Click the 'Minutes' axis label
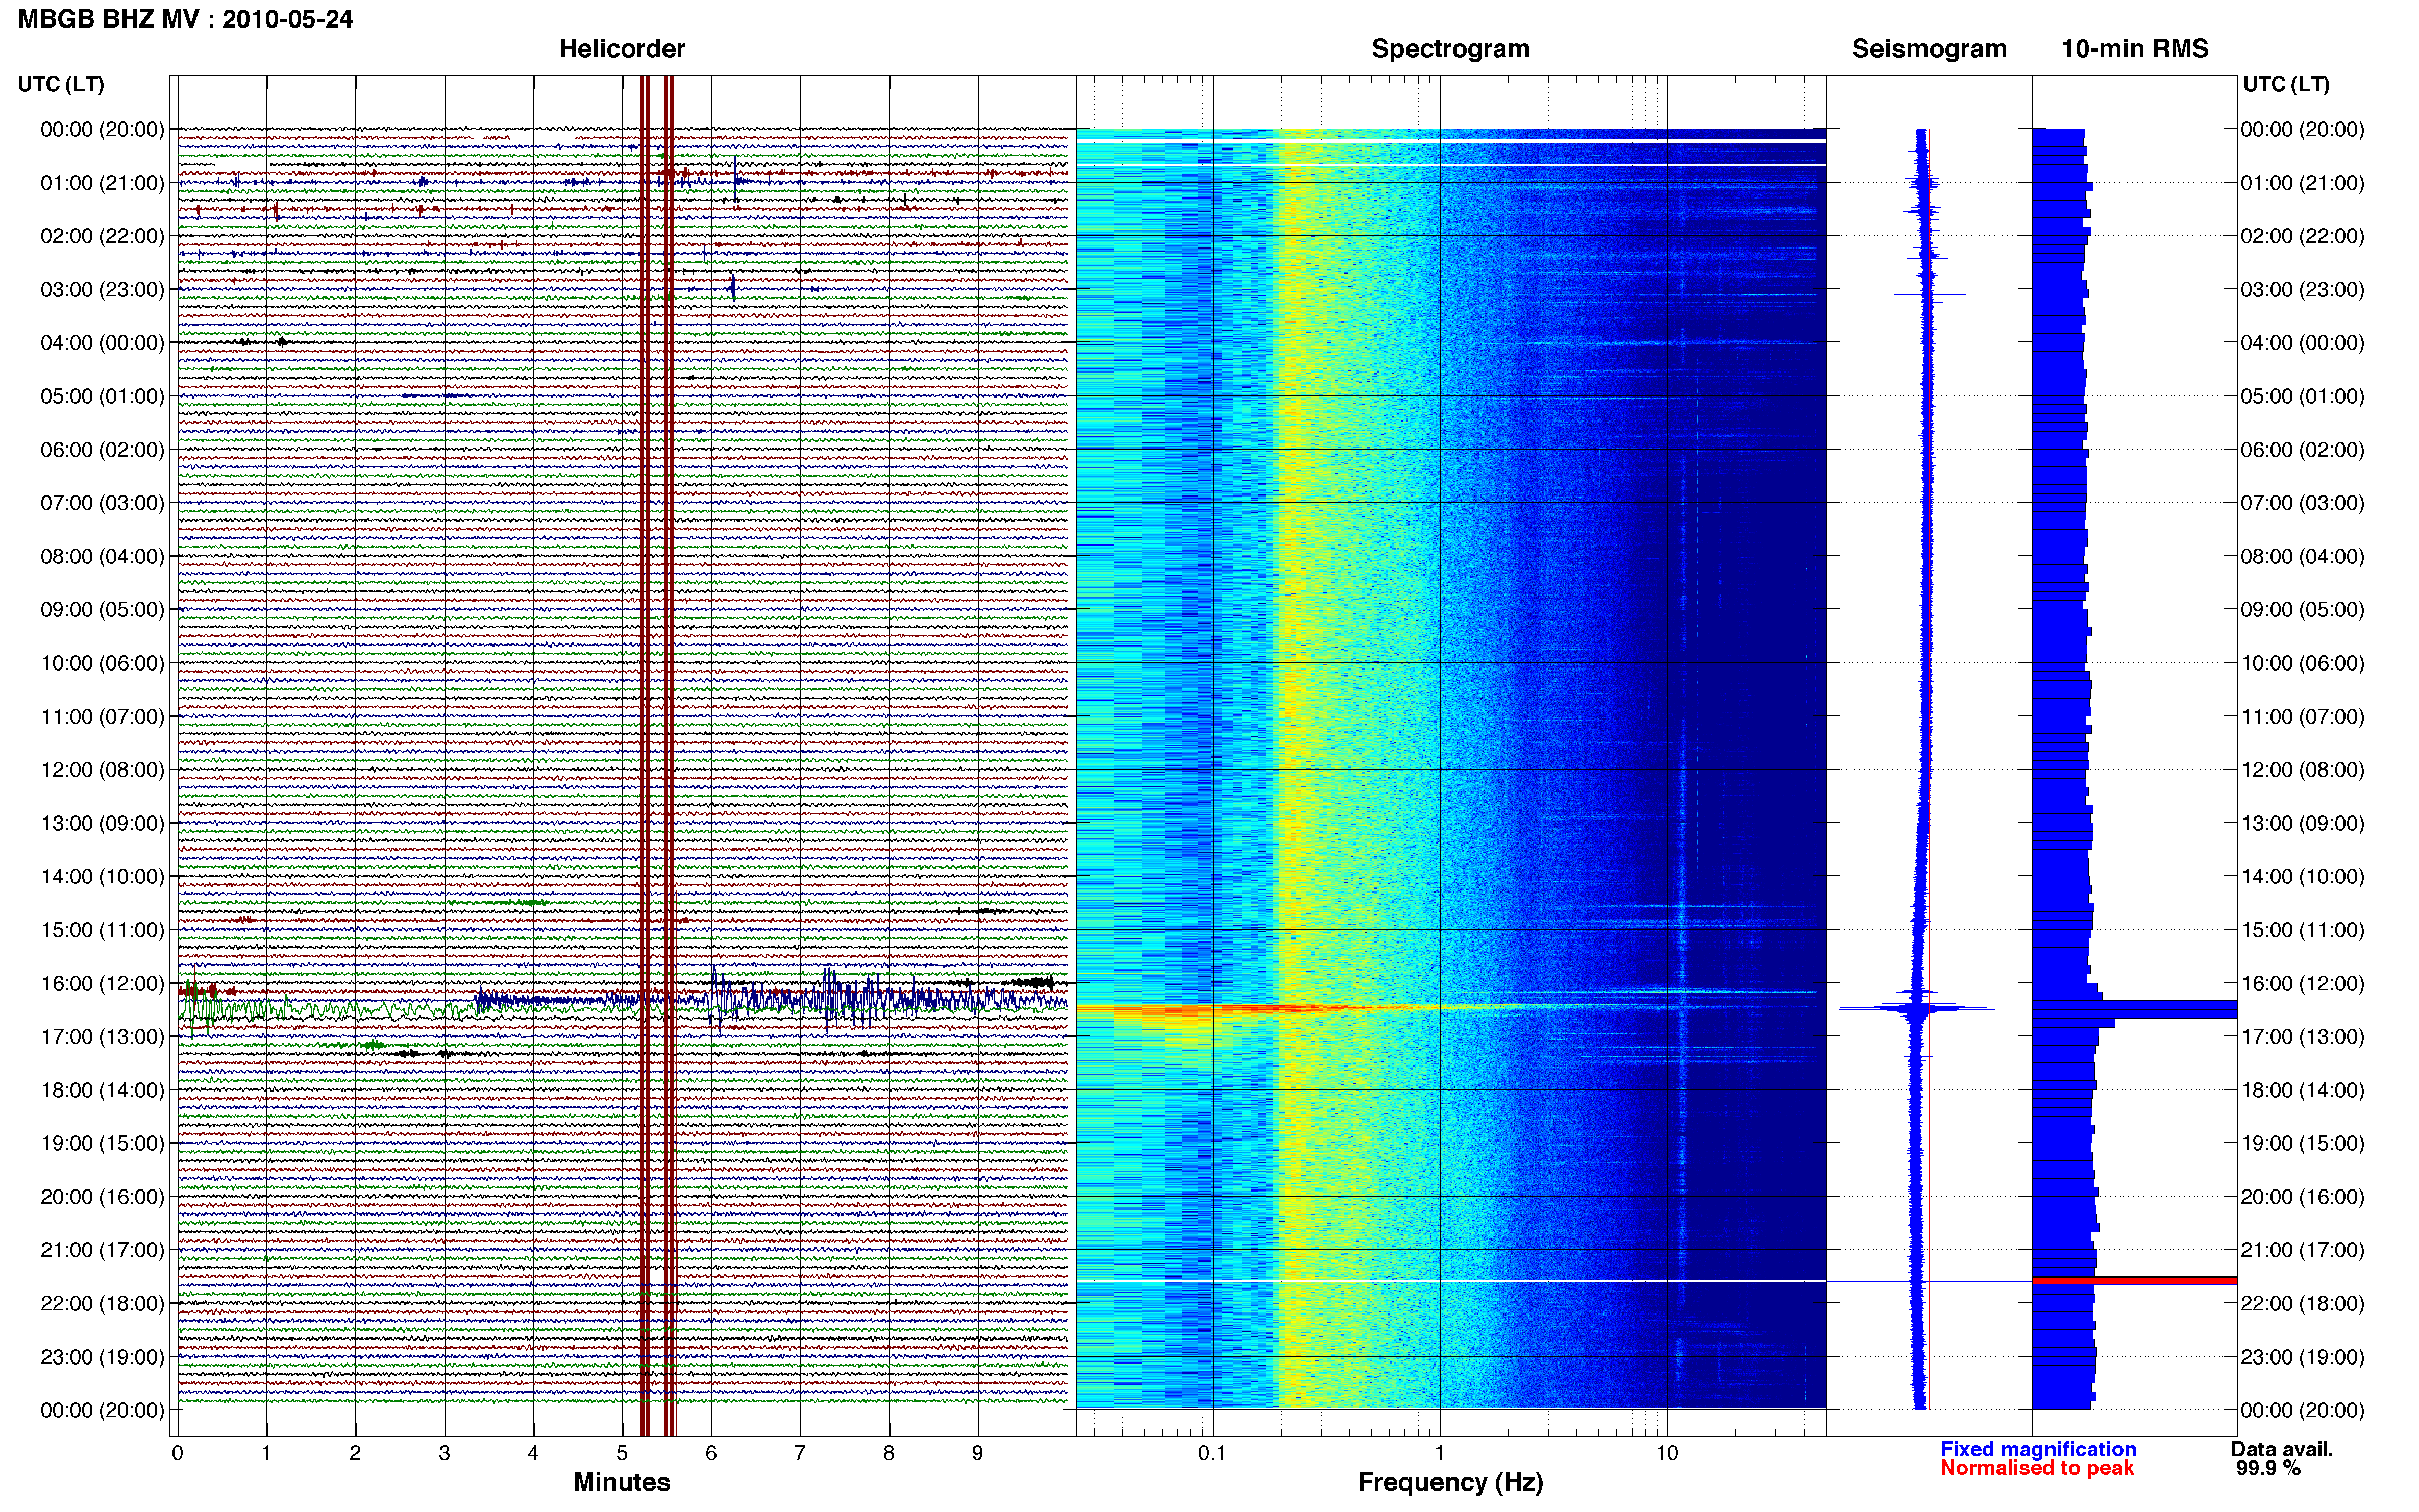The image size is (2419, 1512). click(622, 1482)
